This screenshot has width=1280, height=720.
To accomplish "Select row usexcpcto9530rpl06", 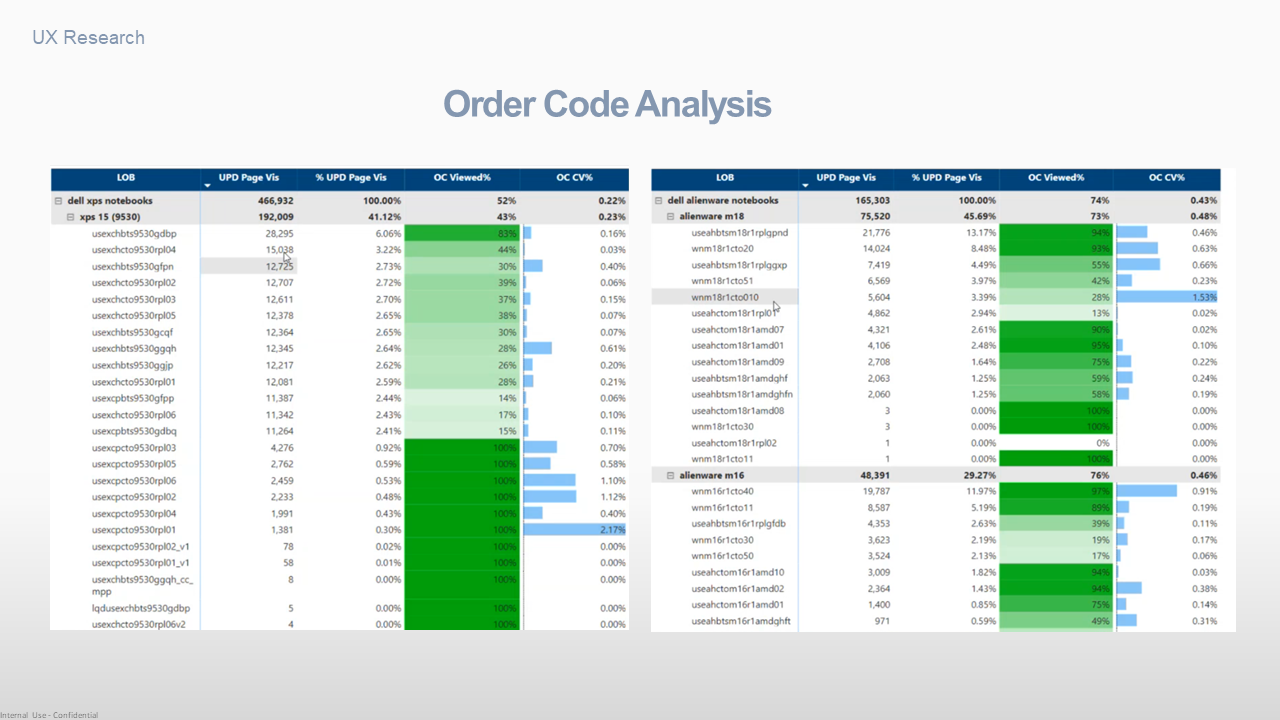I will point(340,481).
